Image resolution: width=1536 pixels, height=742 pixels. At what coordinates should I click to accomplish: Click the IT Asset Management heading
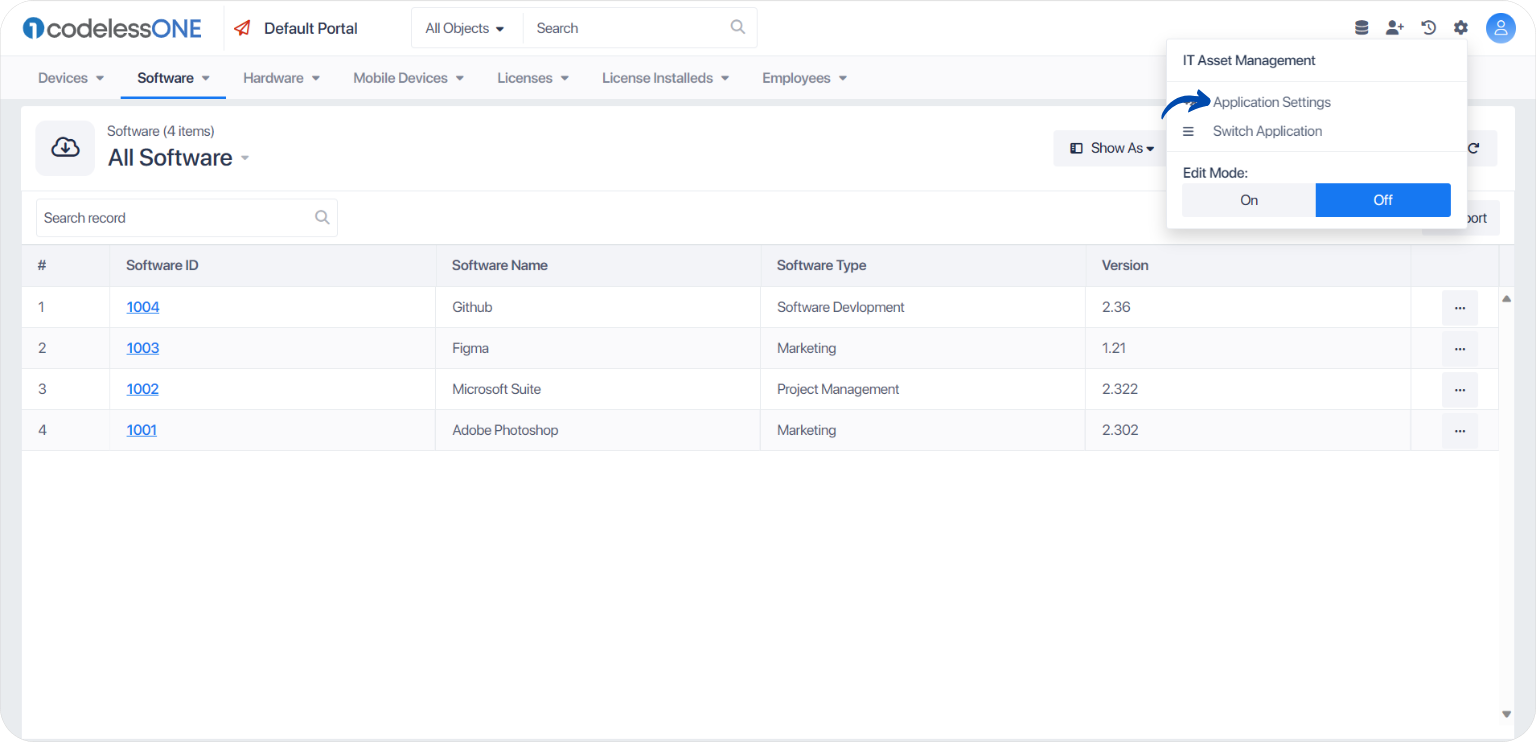[1249, 60]
